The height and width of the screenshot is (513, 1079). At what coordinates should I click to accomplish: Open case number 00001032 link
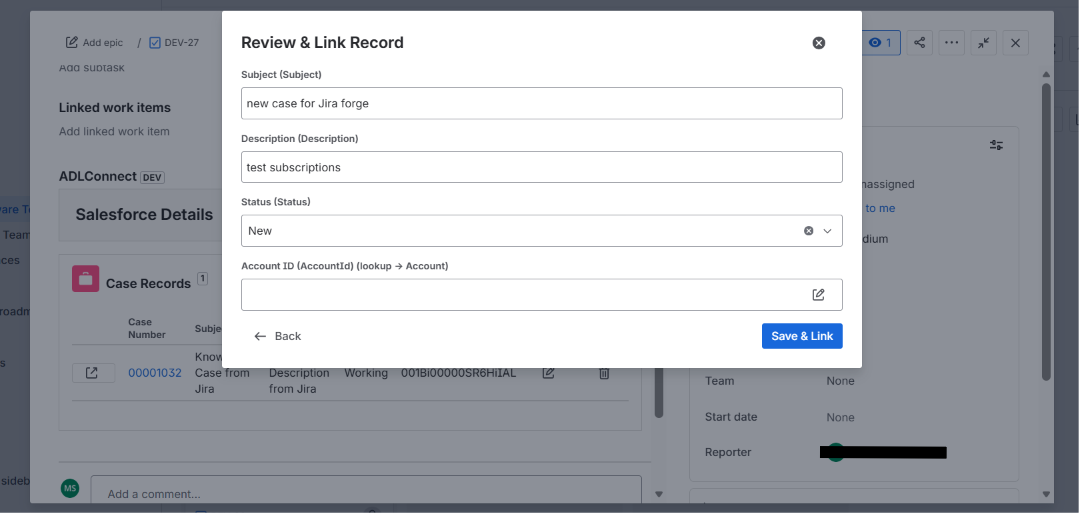point(155,373)
